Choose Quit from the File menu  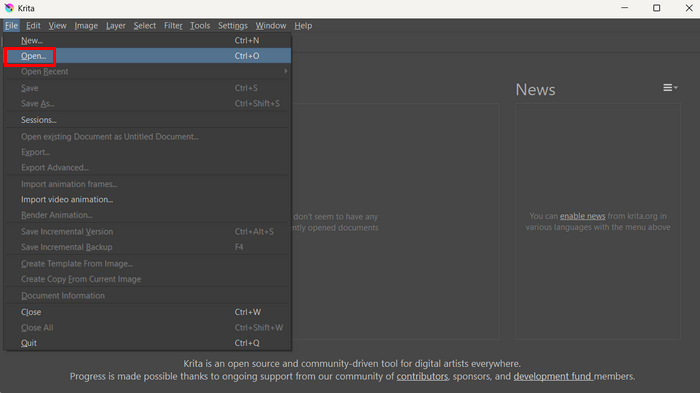pyautogui.click(x=147, y=343)
